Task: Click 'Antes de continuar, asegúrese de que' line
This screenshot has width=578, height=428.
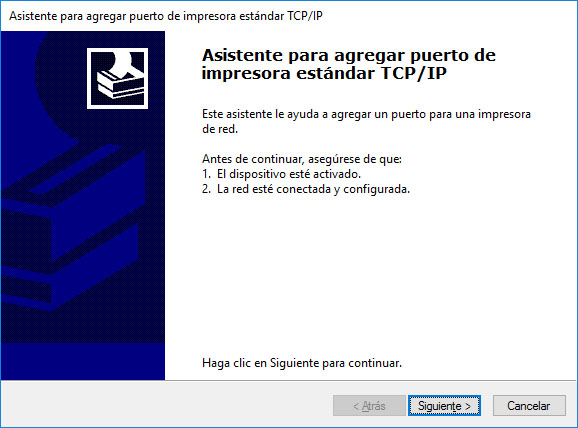Action: point(302,159)
